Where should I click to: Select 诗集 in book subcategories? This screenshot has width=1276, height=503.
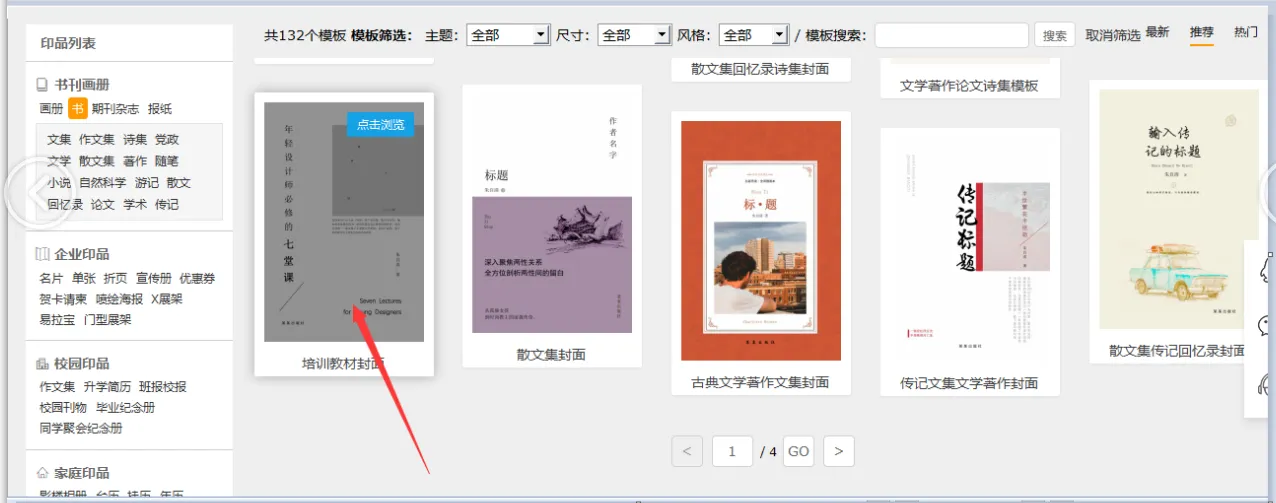pos(135,139)
